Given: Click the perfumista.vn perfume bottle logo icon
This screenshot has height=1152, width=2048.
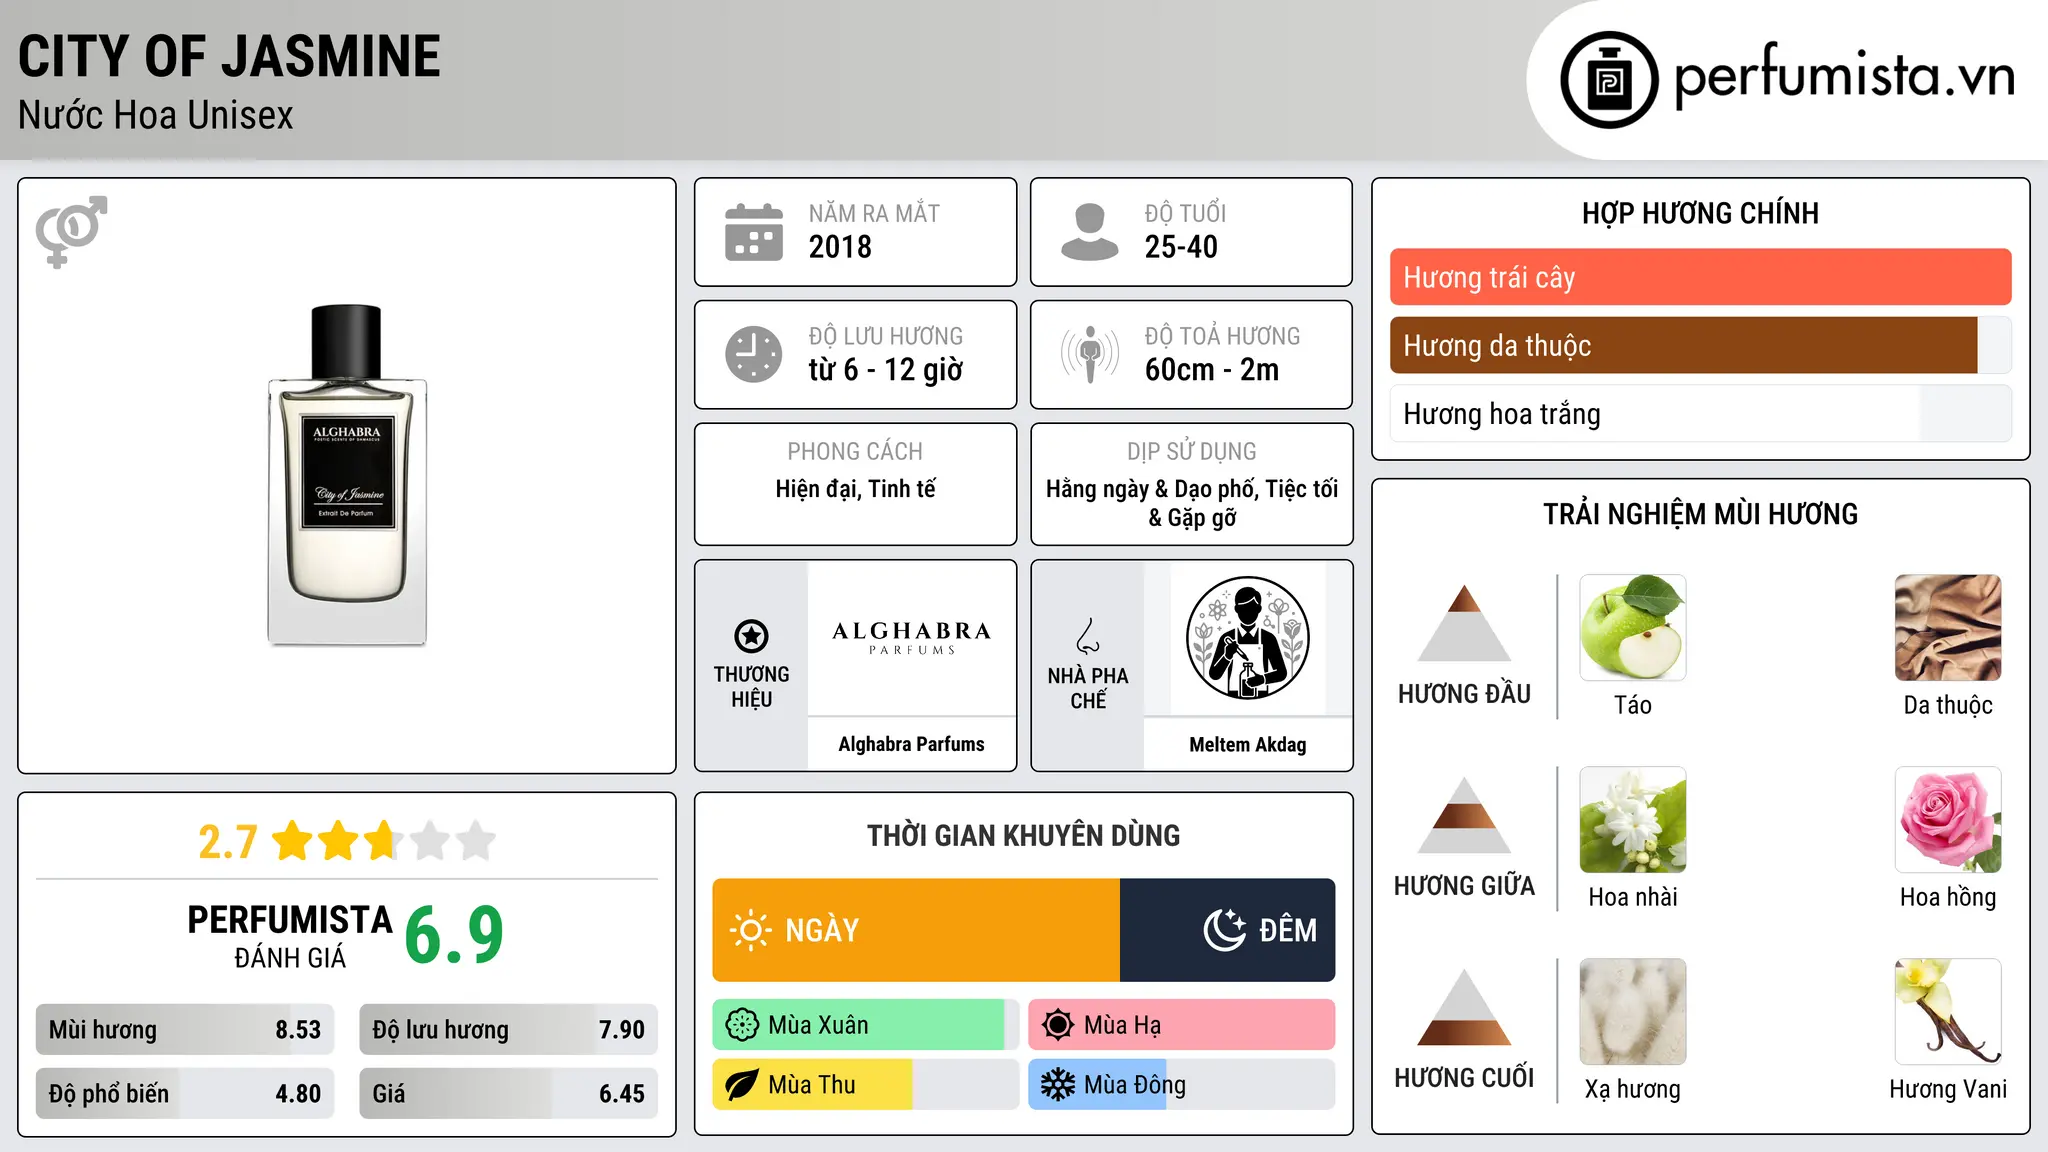Looking at the screenshot, I should (x=1609, y=80).
